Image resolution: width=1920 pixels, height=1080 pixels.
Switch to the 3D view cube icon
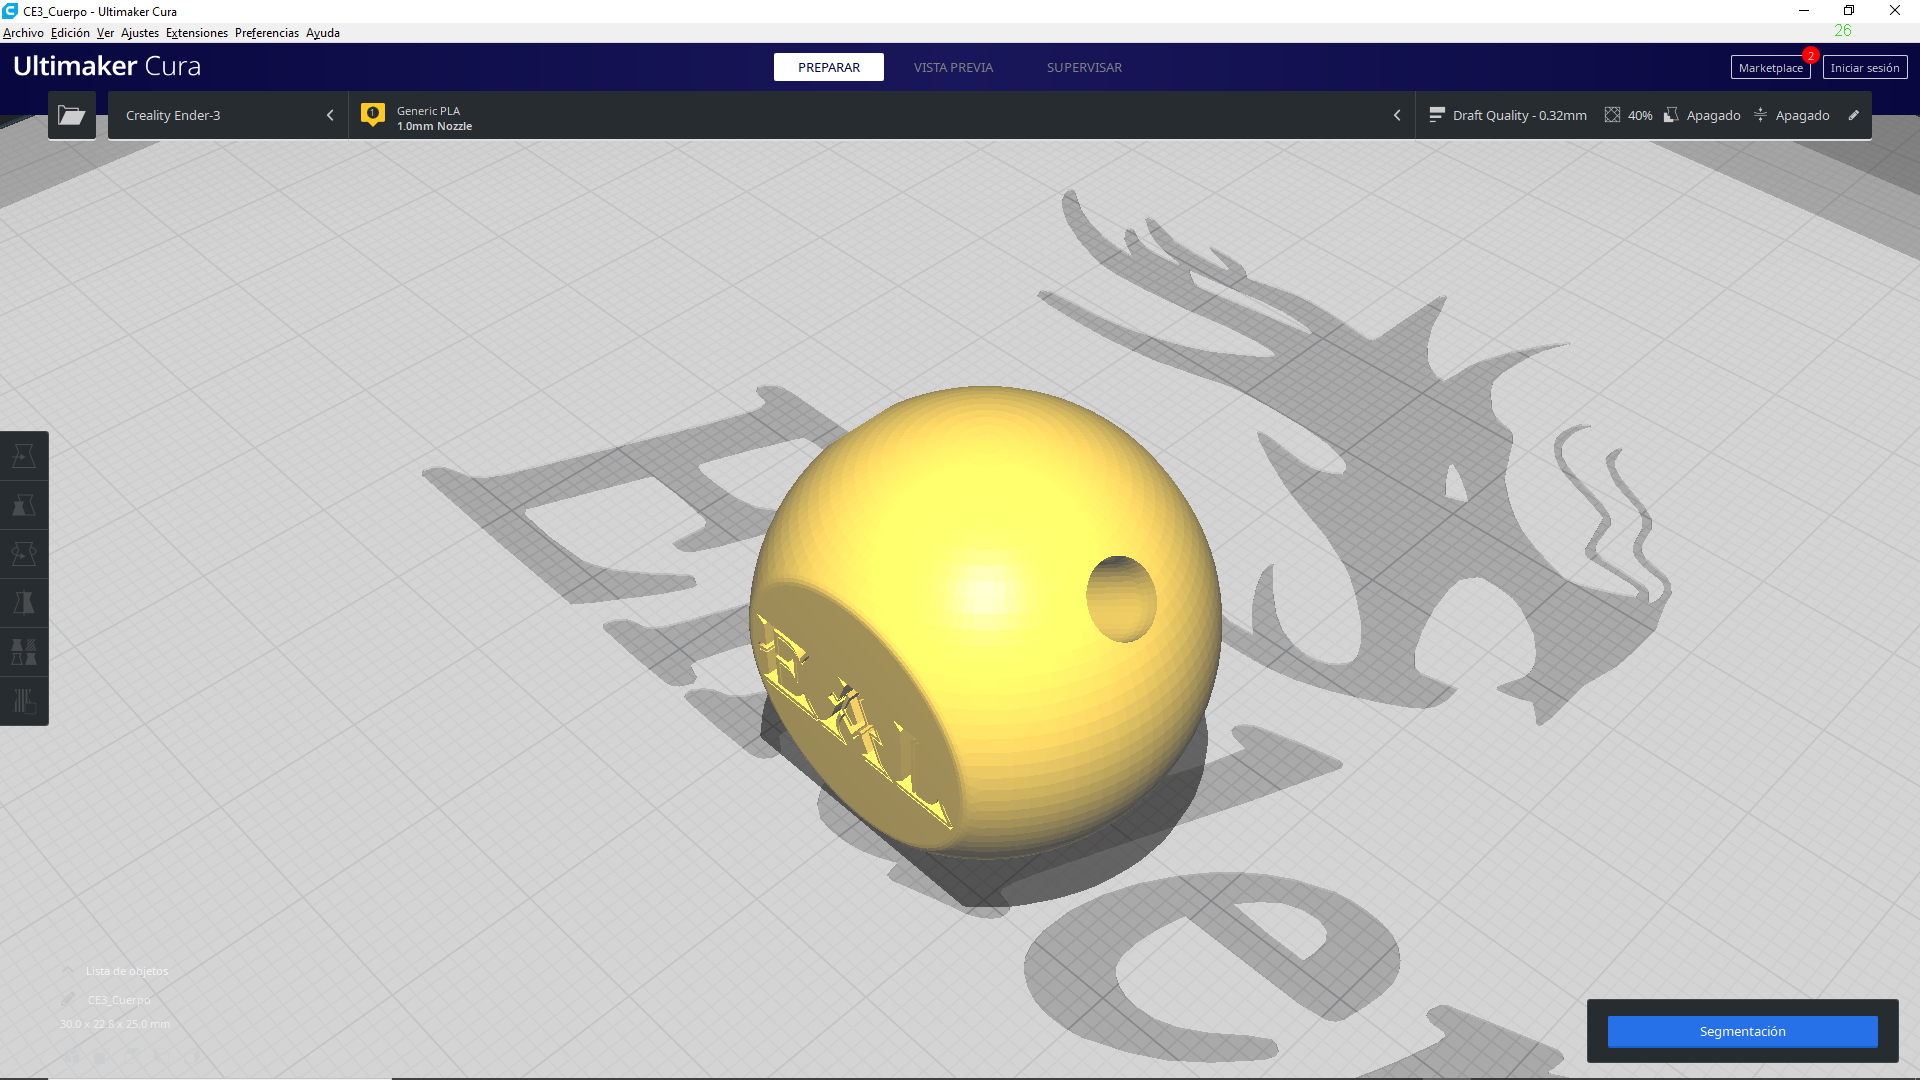72,1056
